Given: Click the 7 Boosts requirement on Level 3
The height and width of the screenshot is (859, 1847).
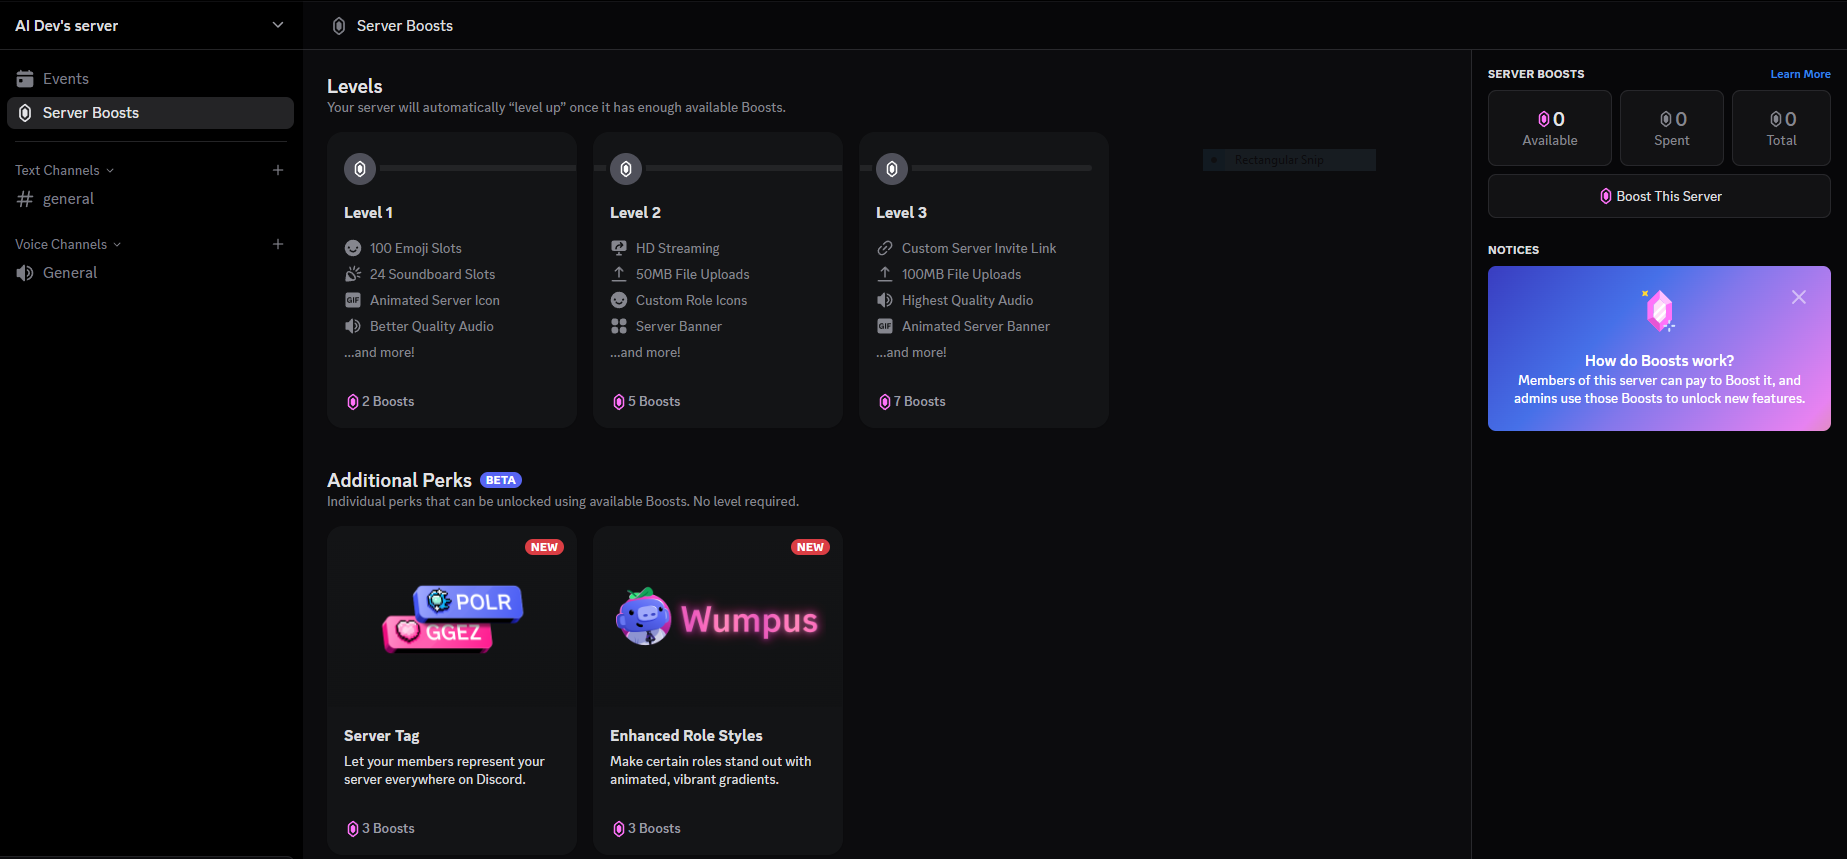Looking at the screenshot, I should 912,402.
